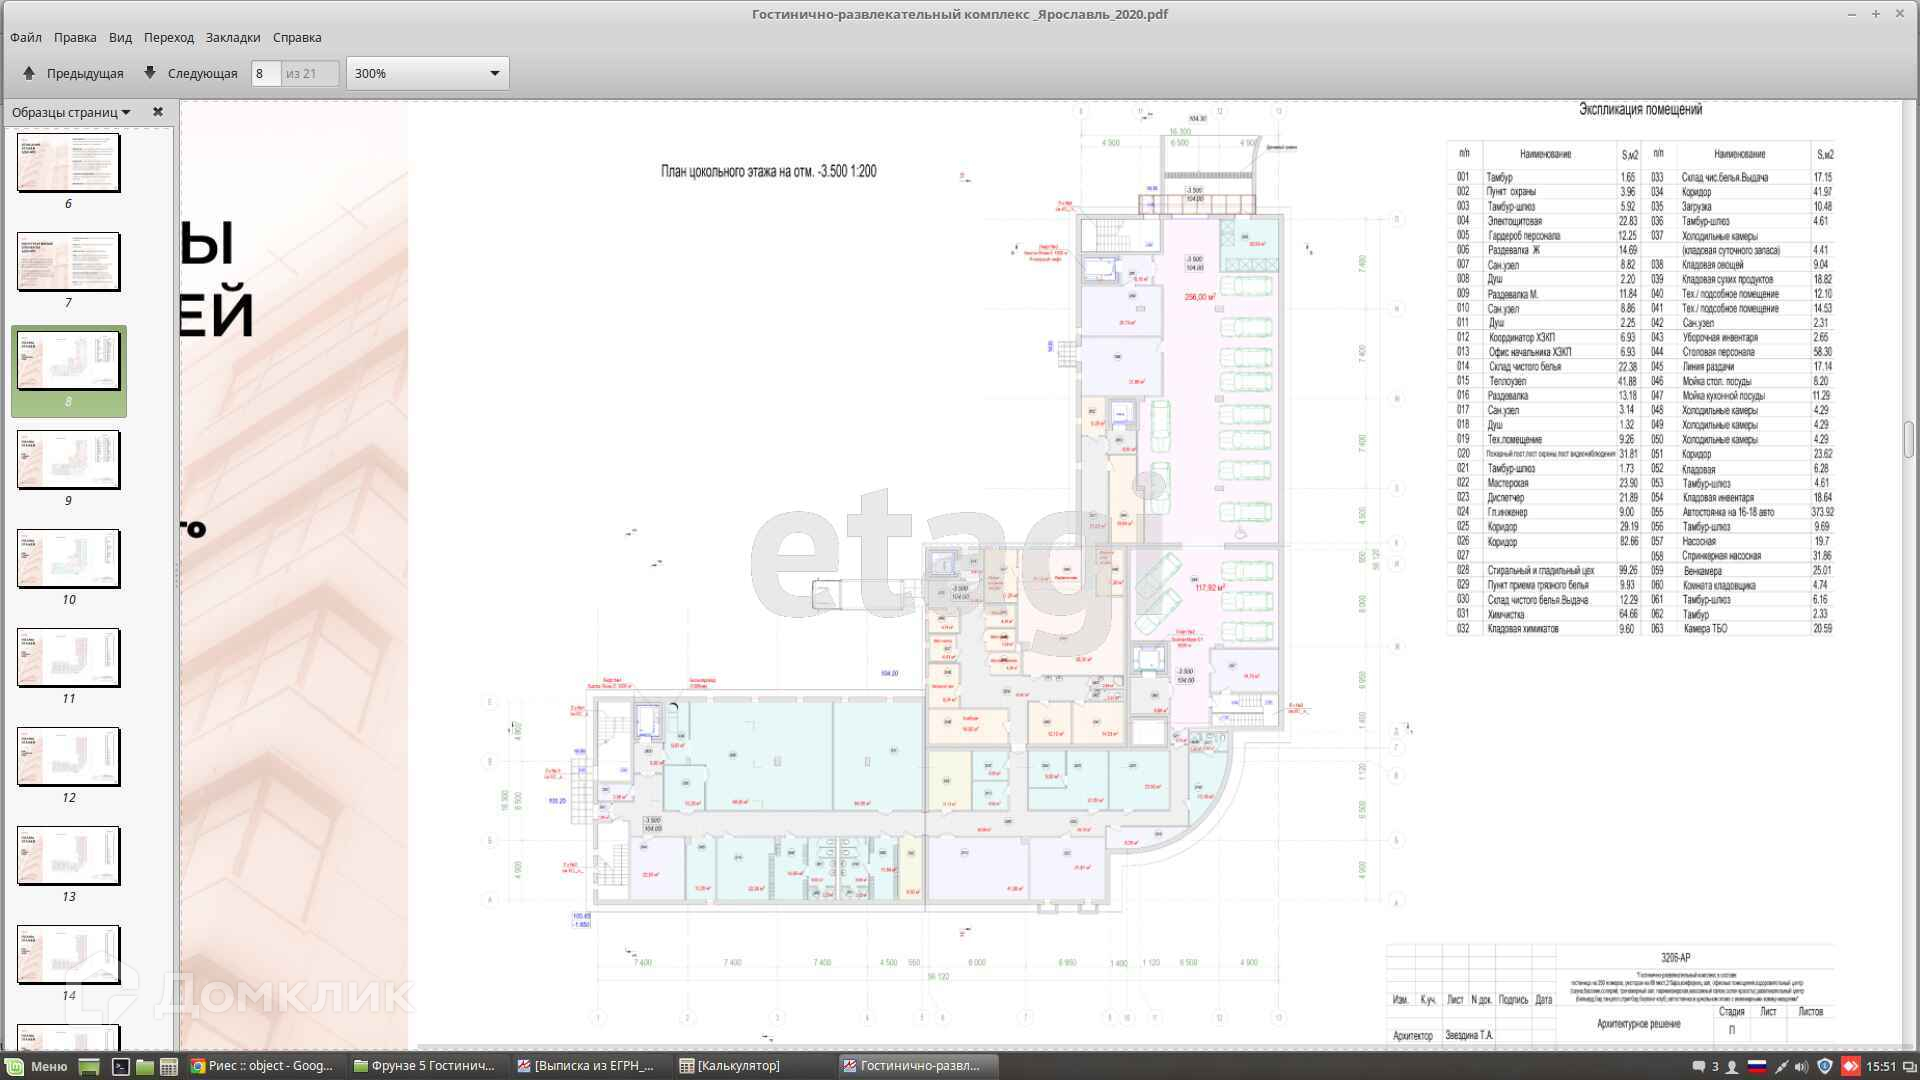
Task: Open the Вид menu
Action: coord(120,37)
